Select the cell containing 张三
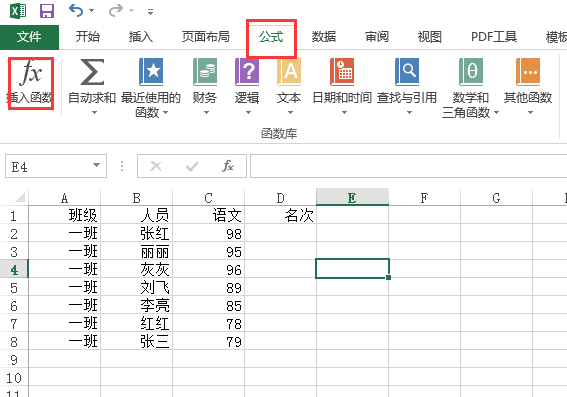The height and width of the screenshot is (397, 567). point(136,341)
